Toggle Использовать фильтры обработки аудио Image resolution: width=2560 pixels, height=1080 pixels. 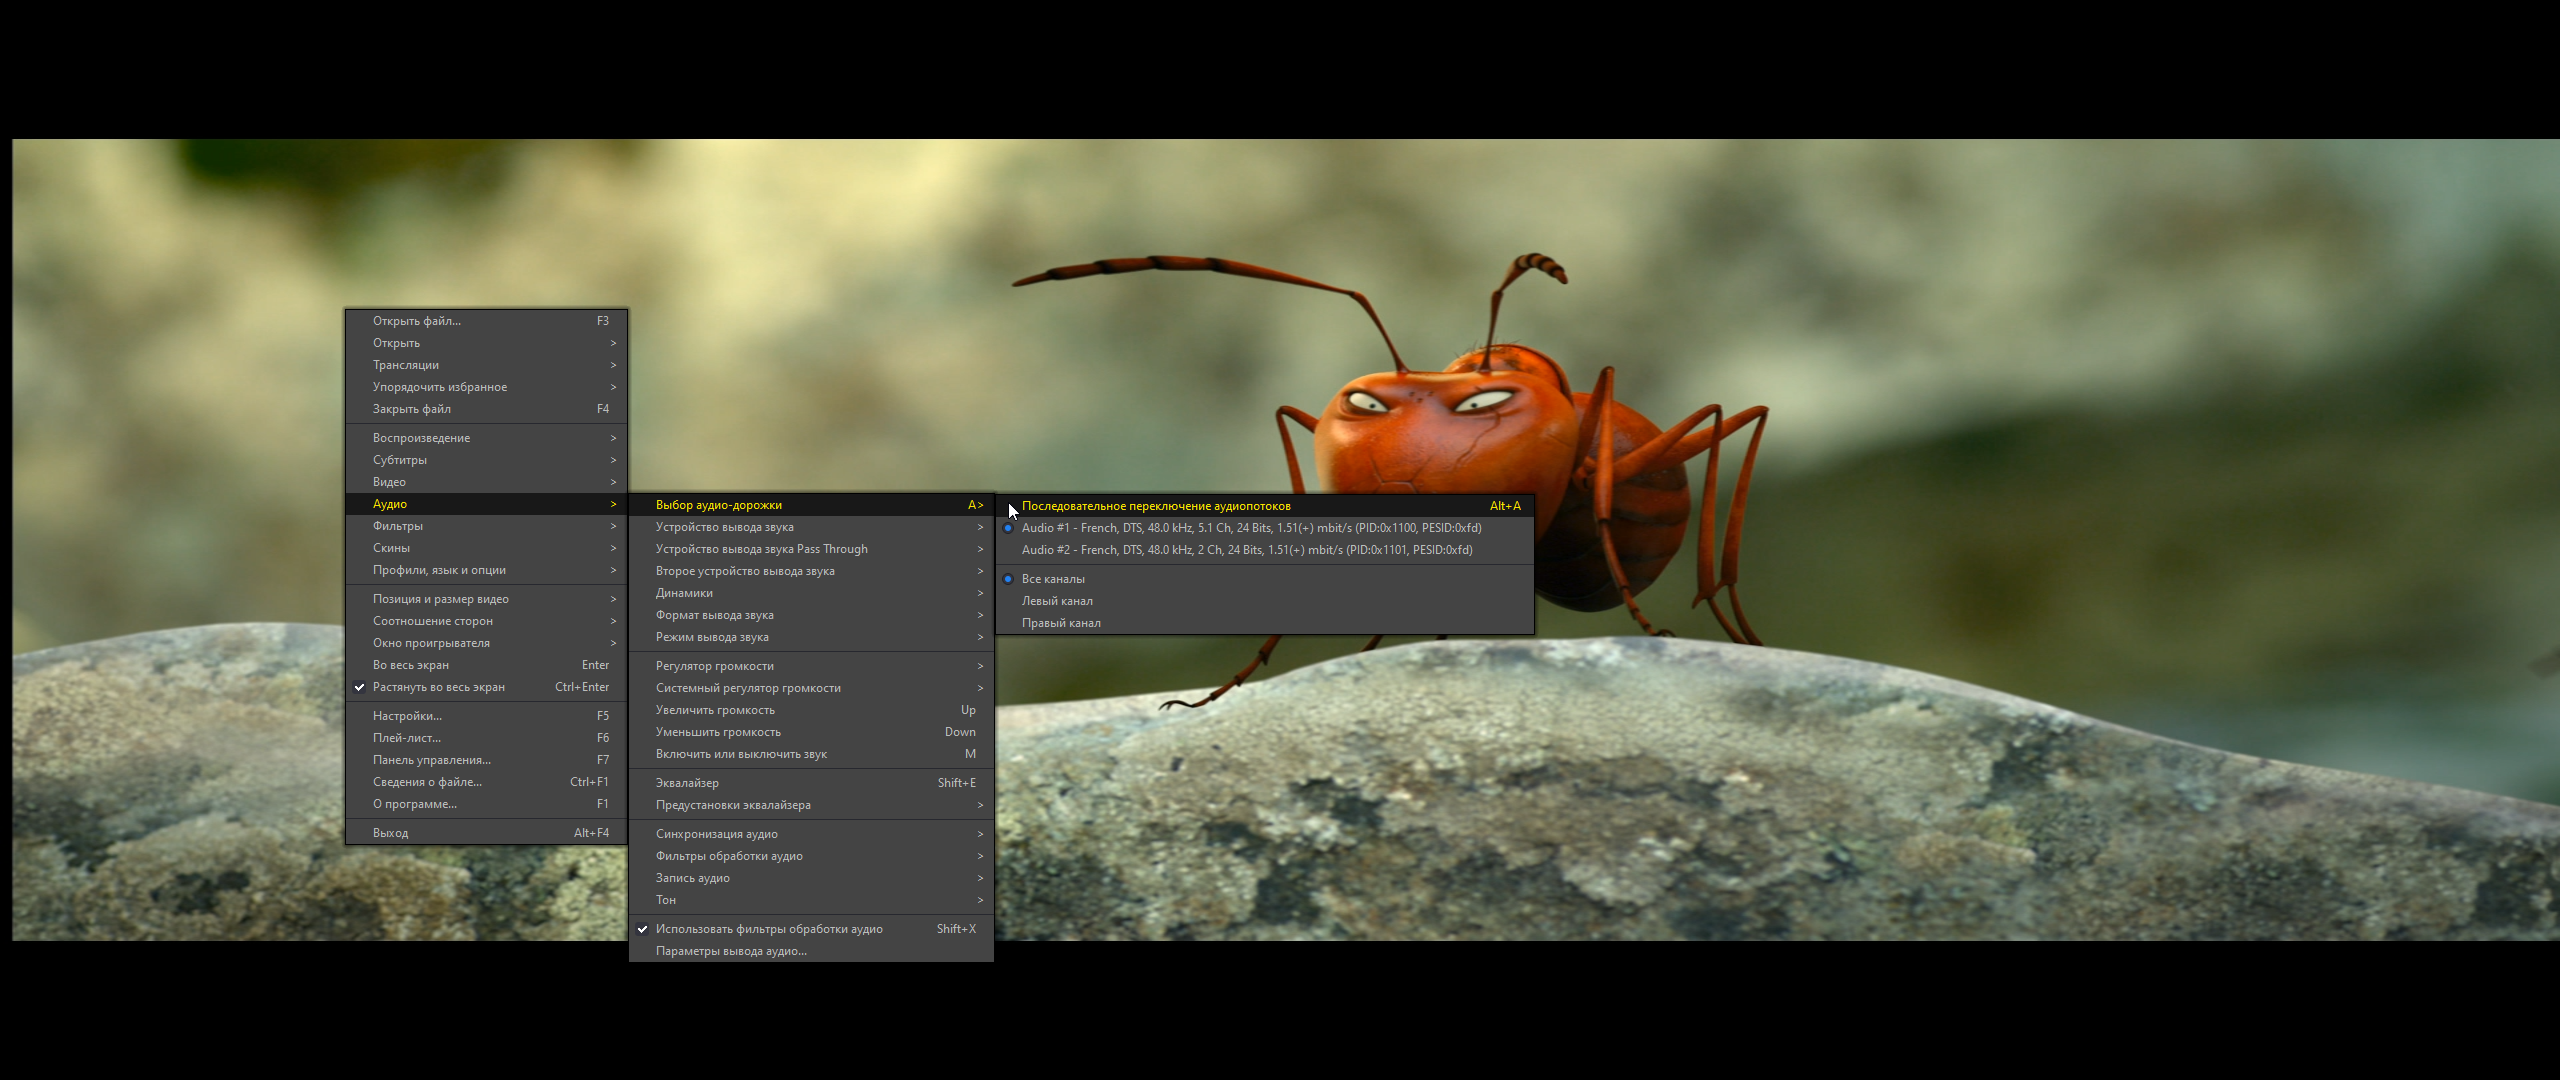coord(768,929)
